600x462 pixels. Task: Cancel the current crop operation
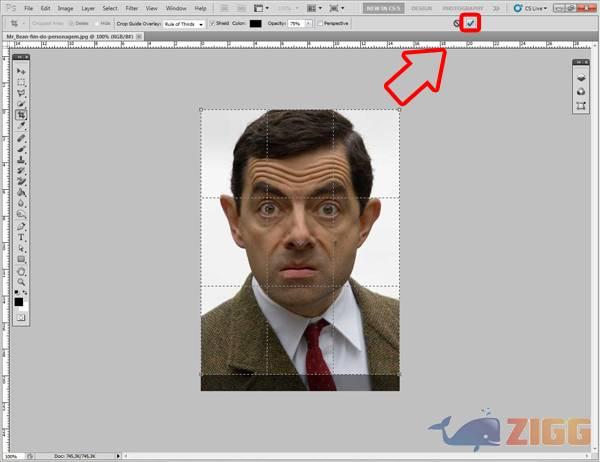[457, 23]
